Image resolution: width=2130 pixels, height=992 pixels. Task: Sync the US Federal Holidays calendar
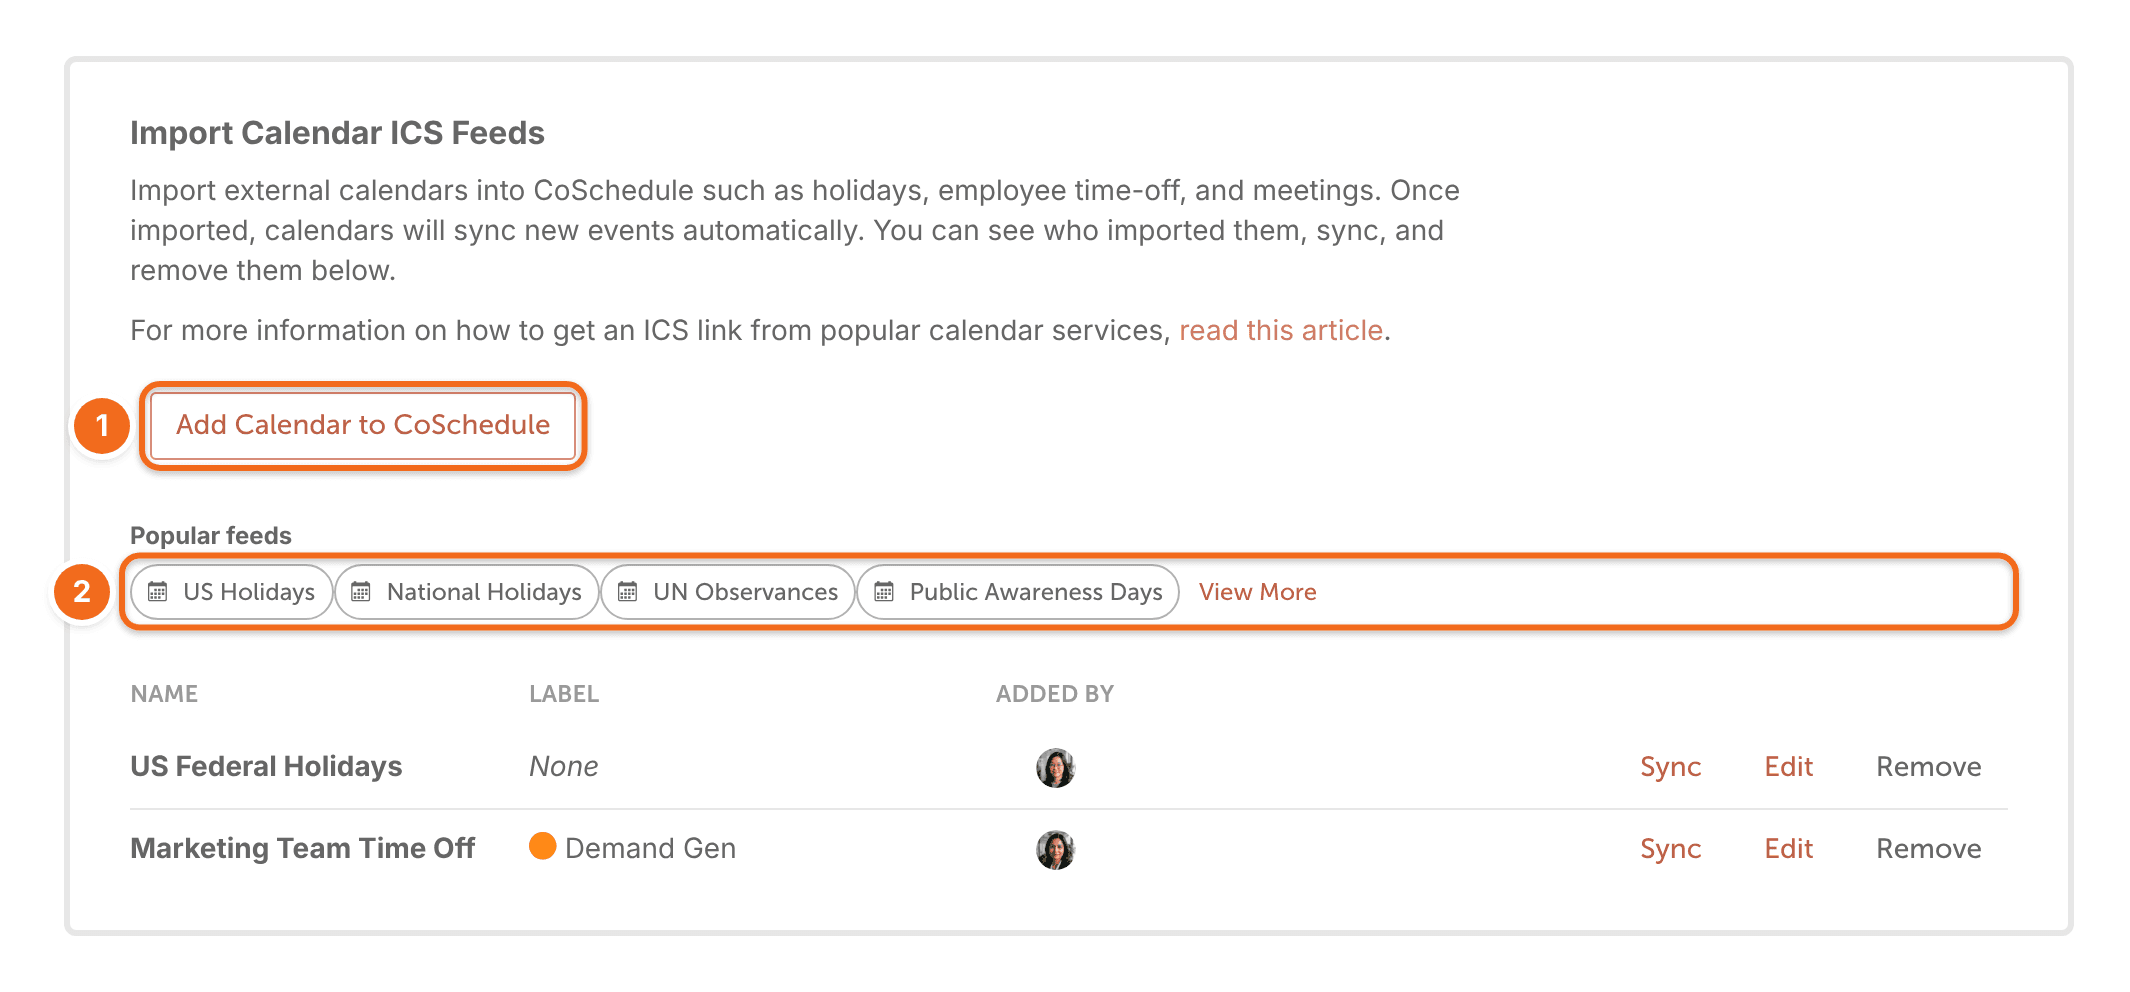coord(1670,767)
